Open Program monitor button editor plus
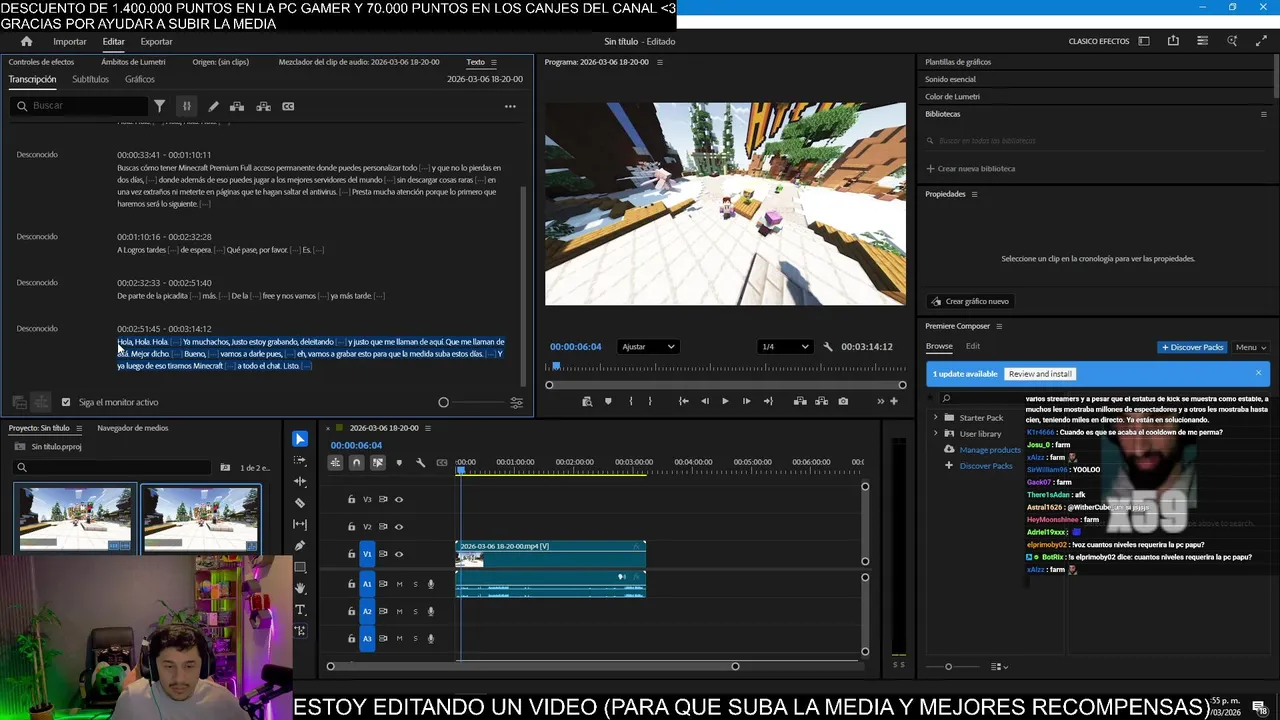Screen dimensions: 1280x720 point(894,401)
